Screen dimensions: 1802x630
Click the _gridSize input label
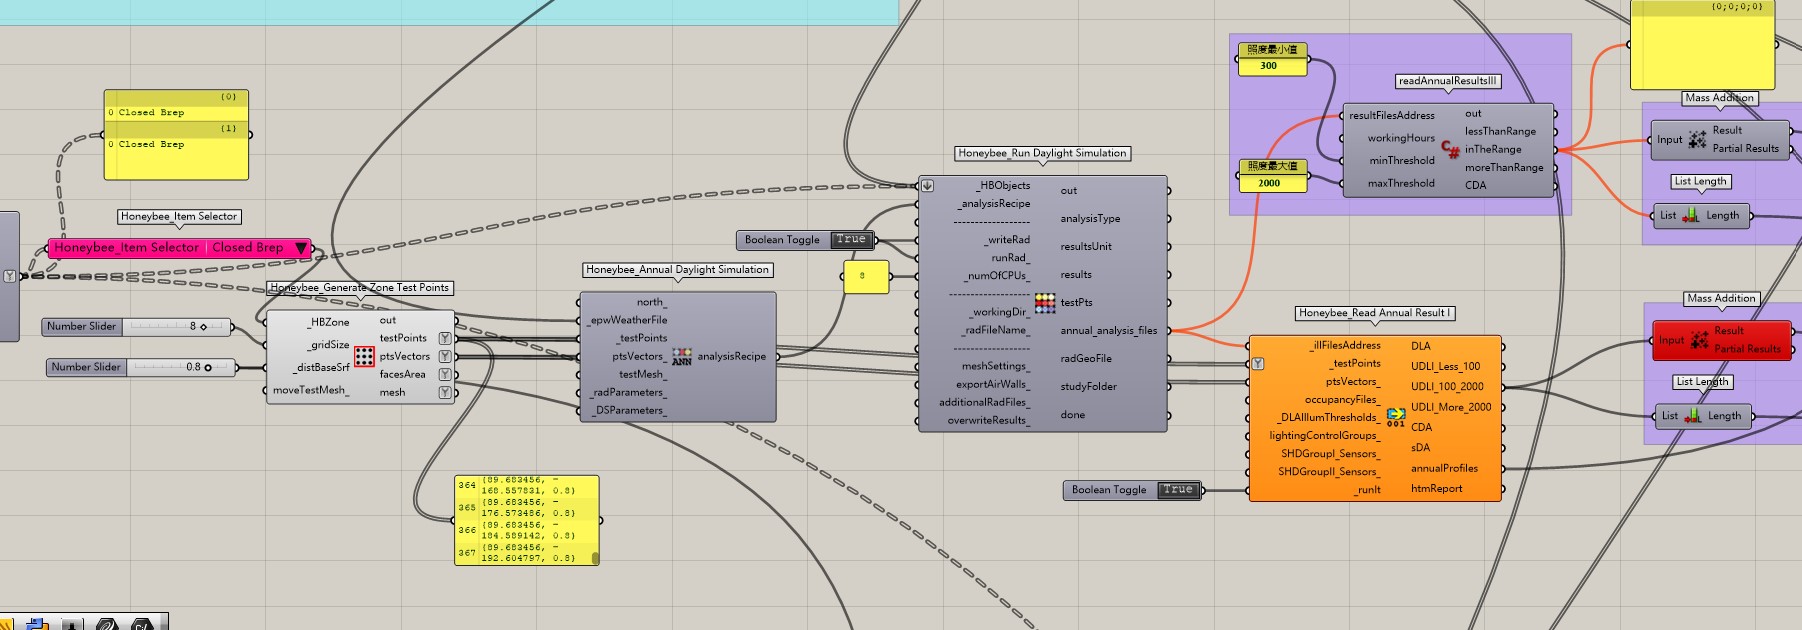[x=329, y=345]
